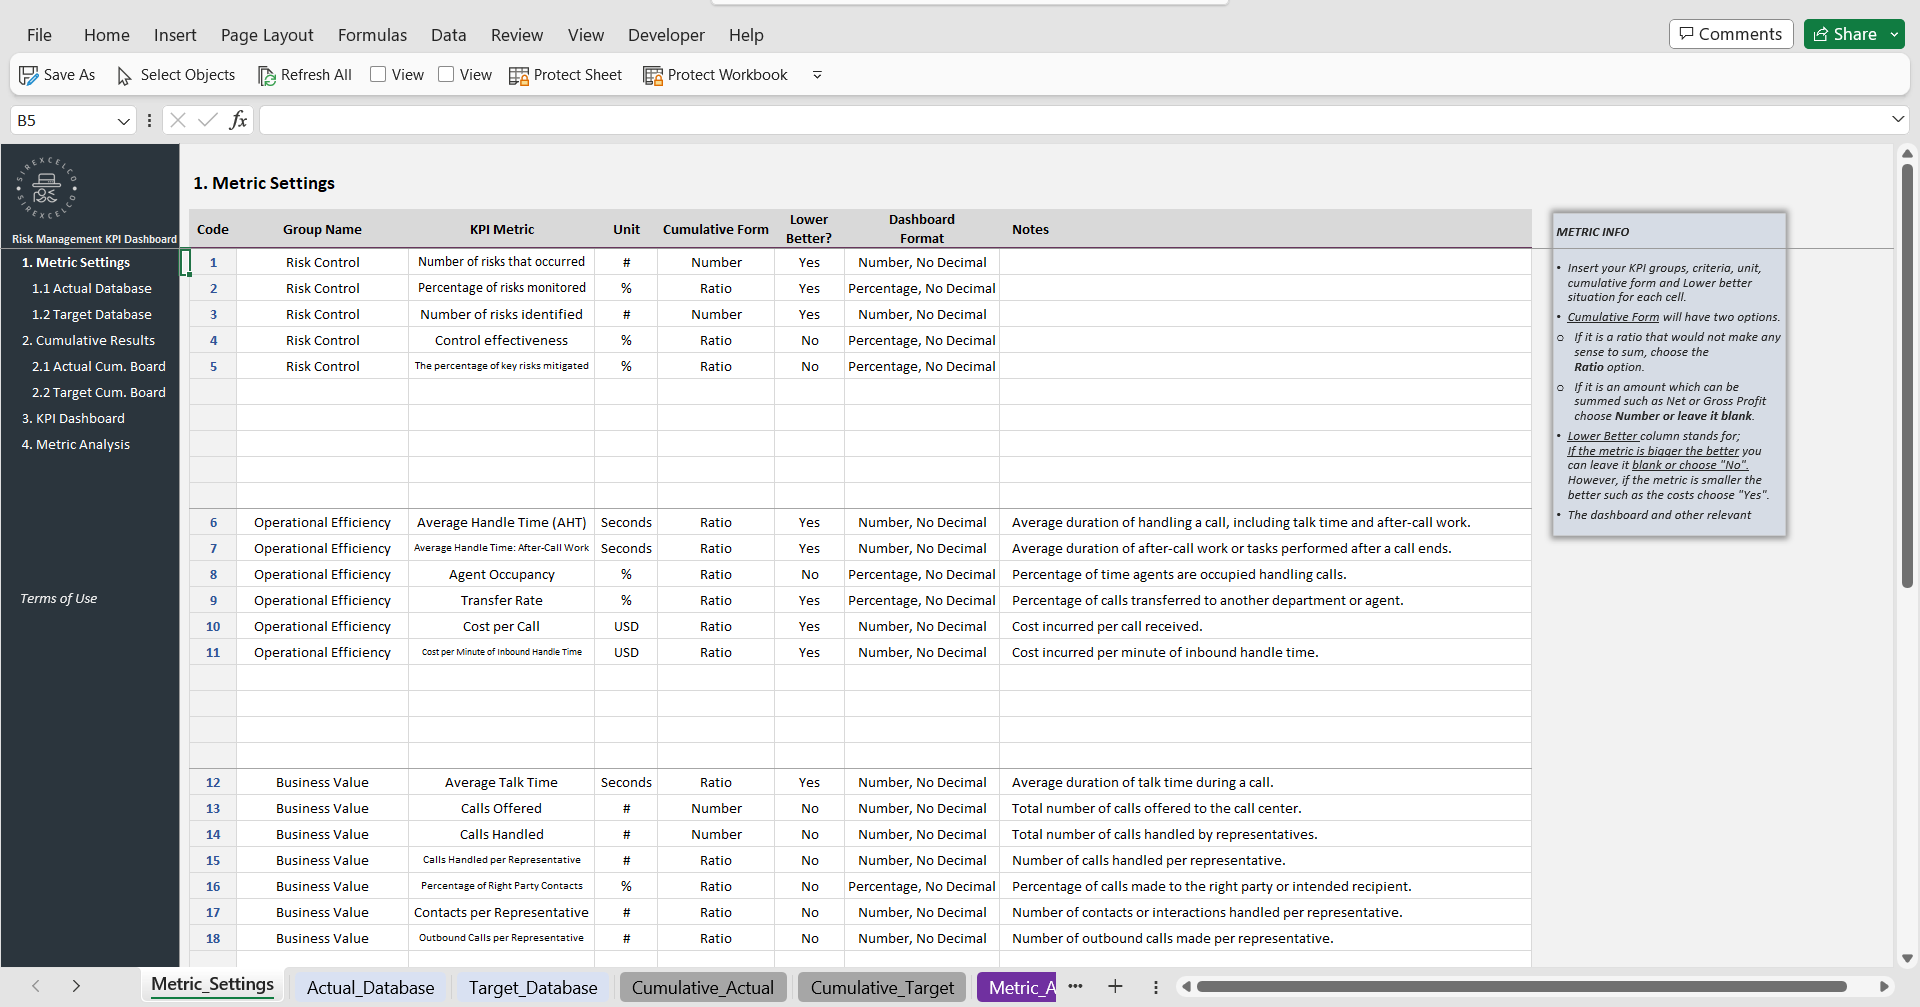The width and height of the screenshot is (1920, 1007).
Task: Click the Protect Workbook icon
Action: [x=653, y=76]
